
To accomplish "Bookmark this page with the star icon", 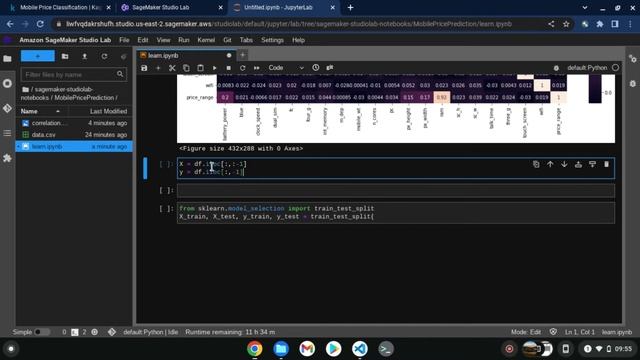I will (x=566, y=24).
